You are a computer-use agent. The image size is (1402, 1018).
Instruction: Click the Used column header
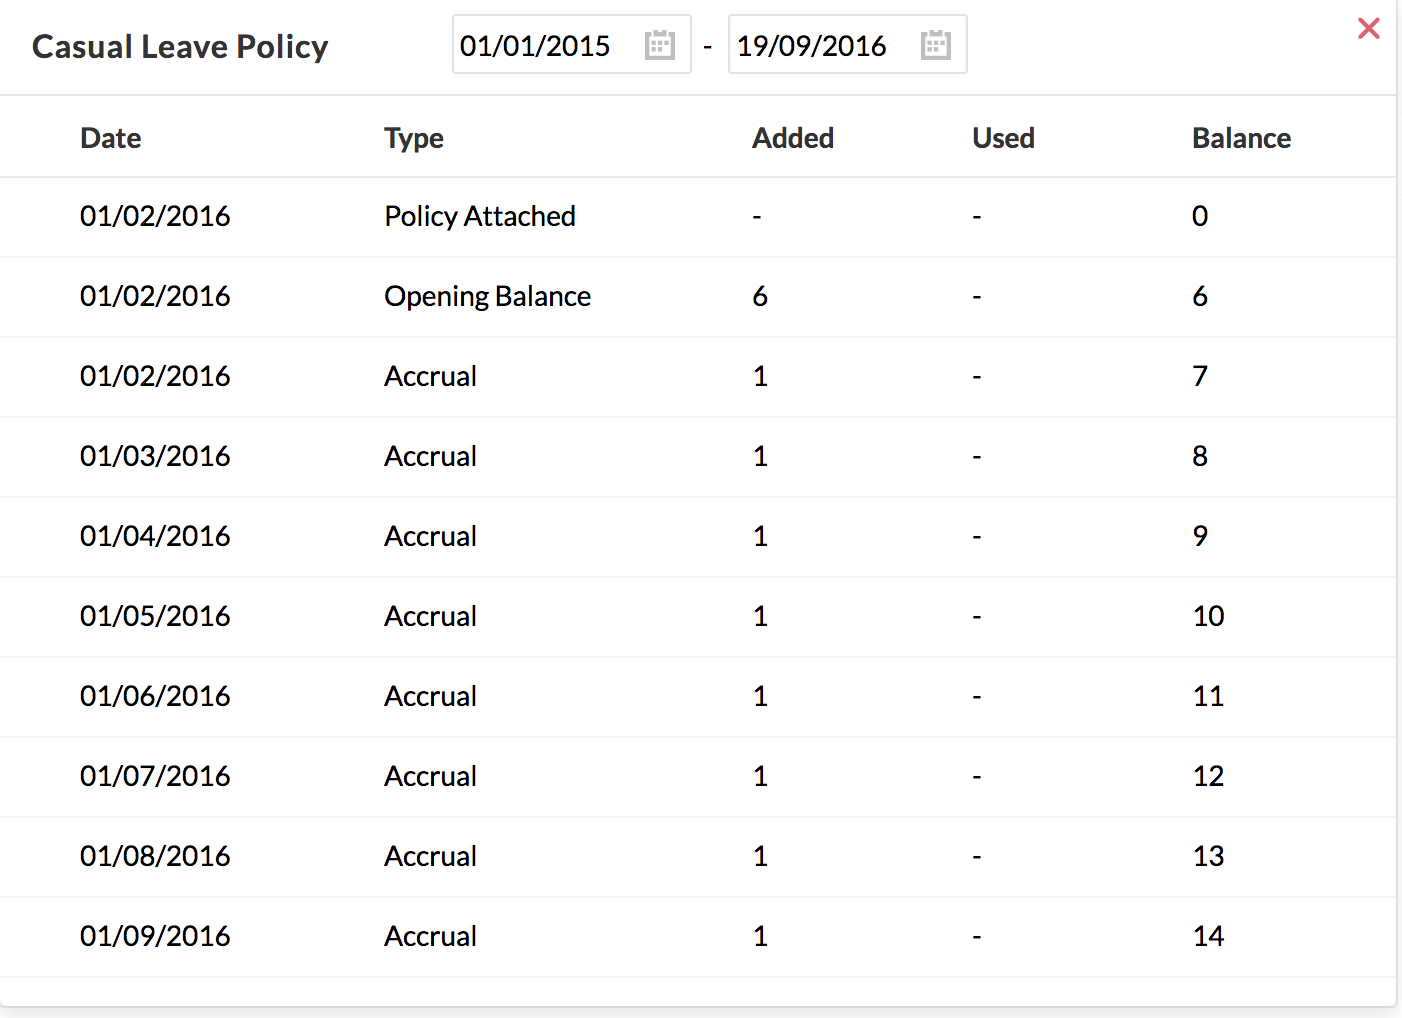[x=1003, y=138]
